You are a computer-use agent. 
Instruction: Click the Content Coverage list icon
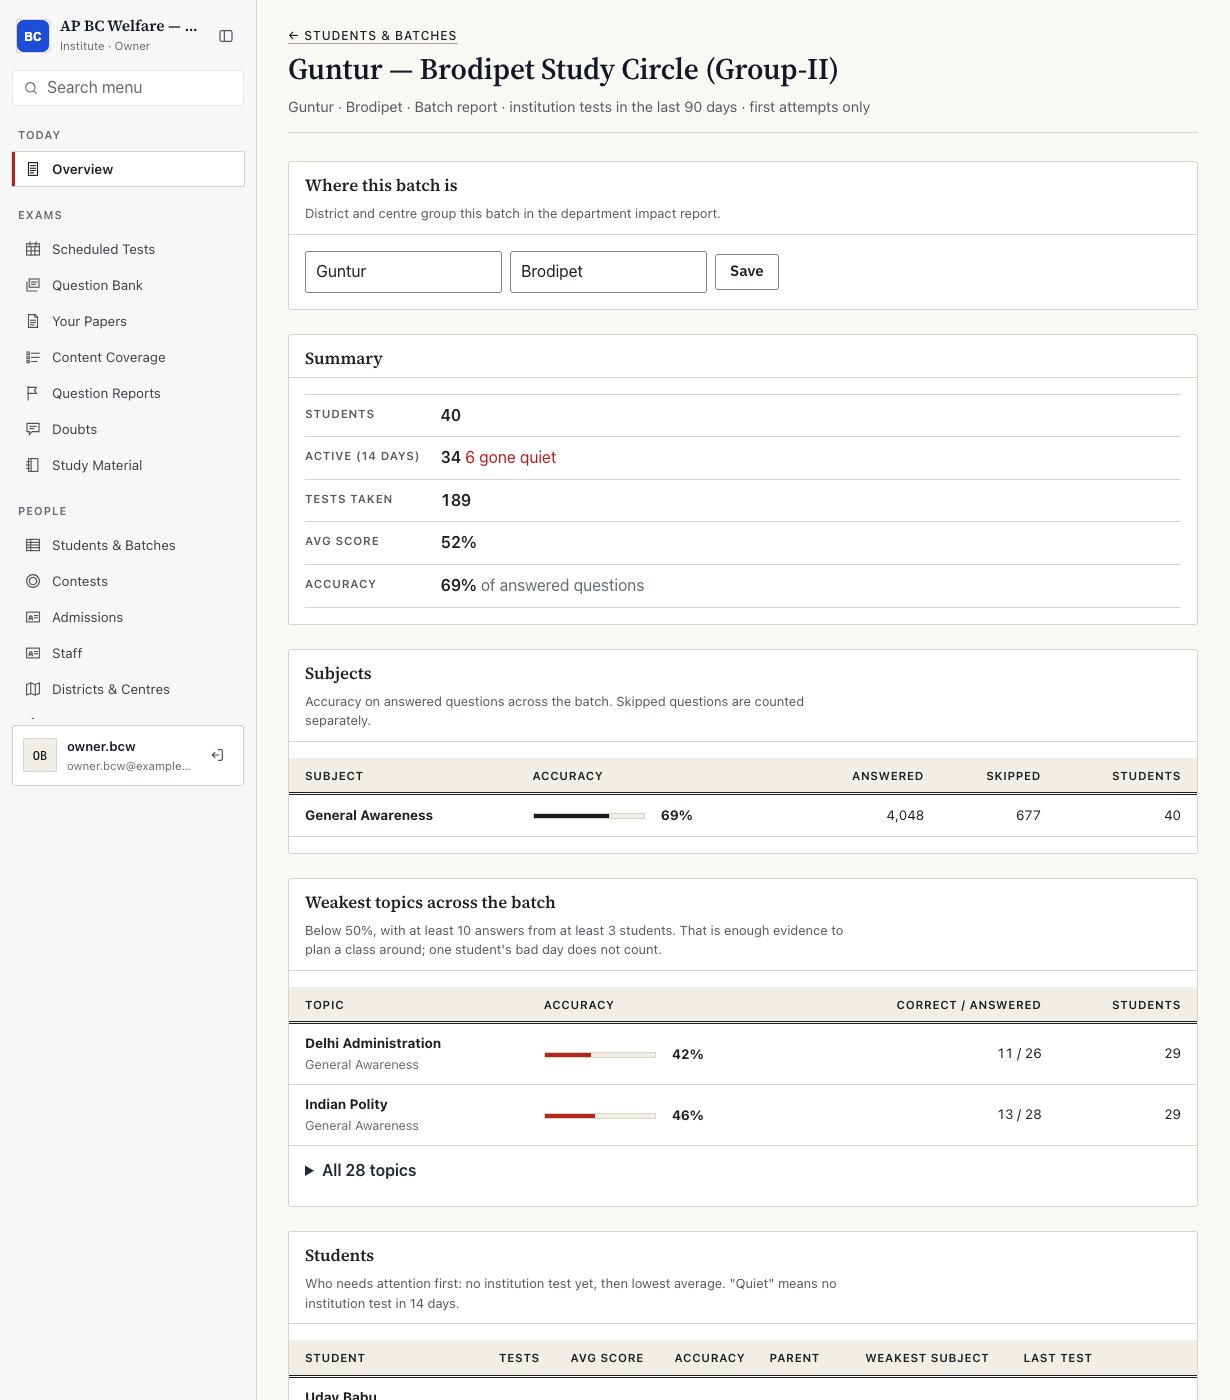33,357
